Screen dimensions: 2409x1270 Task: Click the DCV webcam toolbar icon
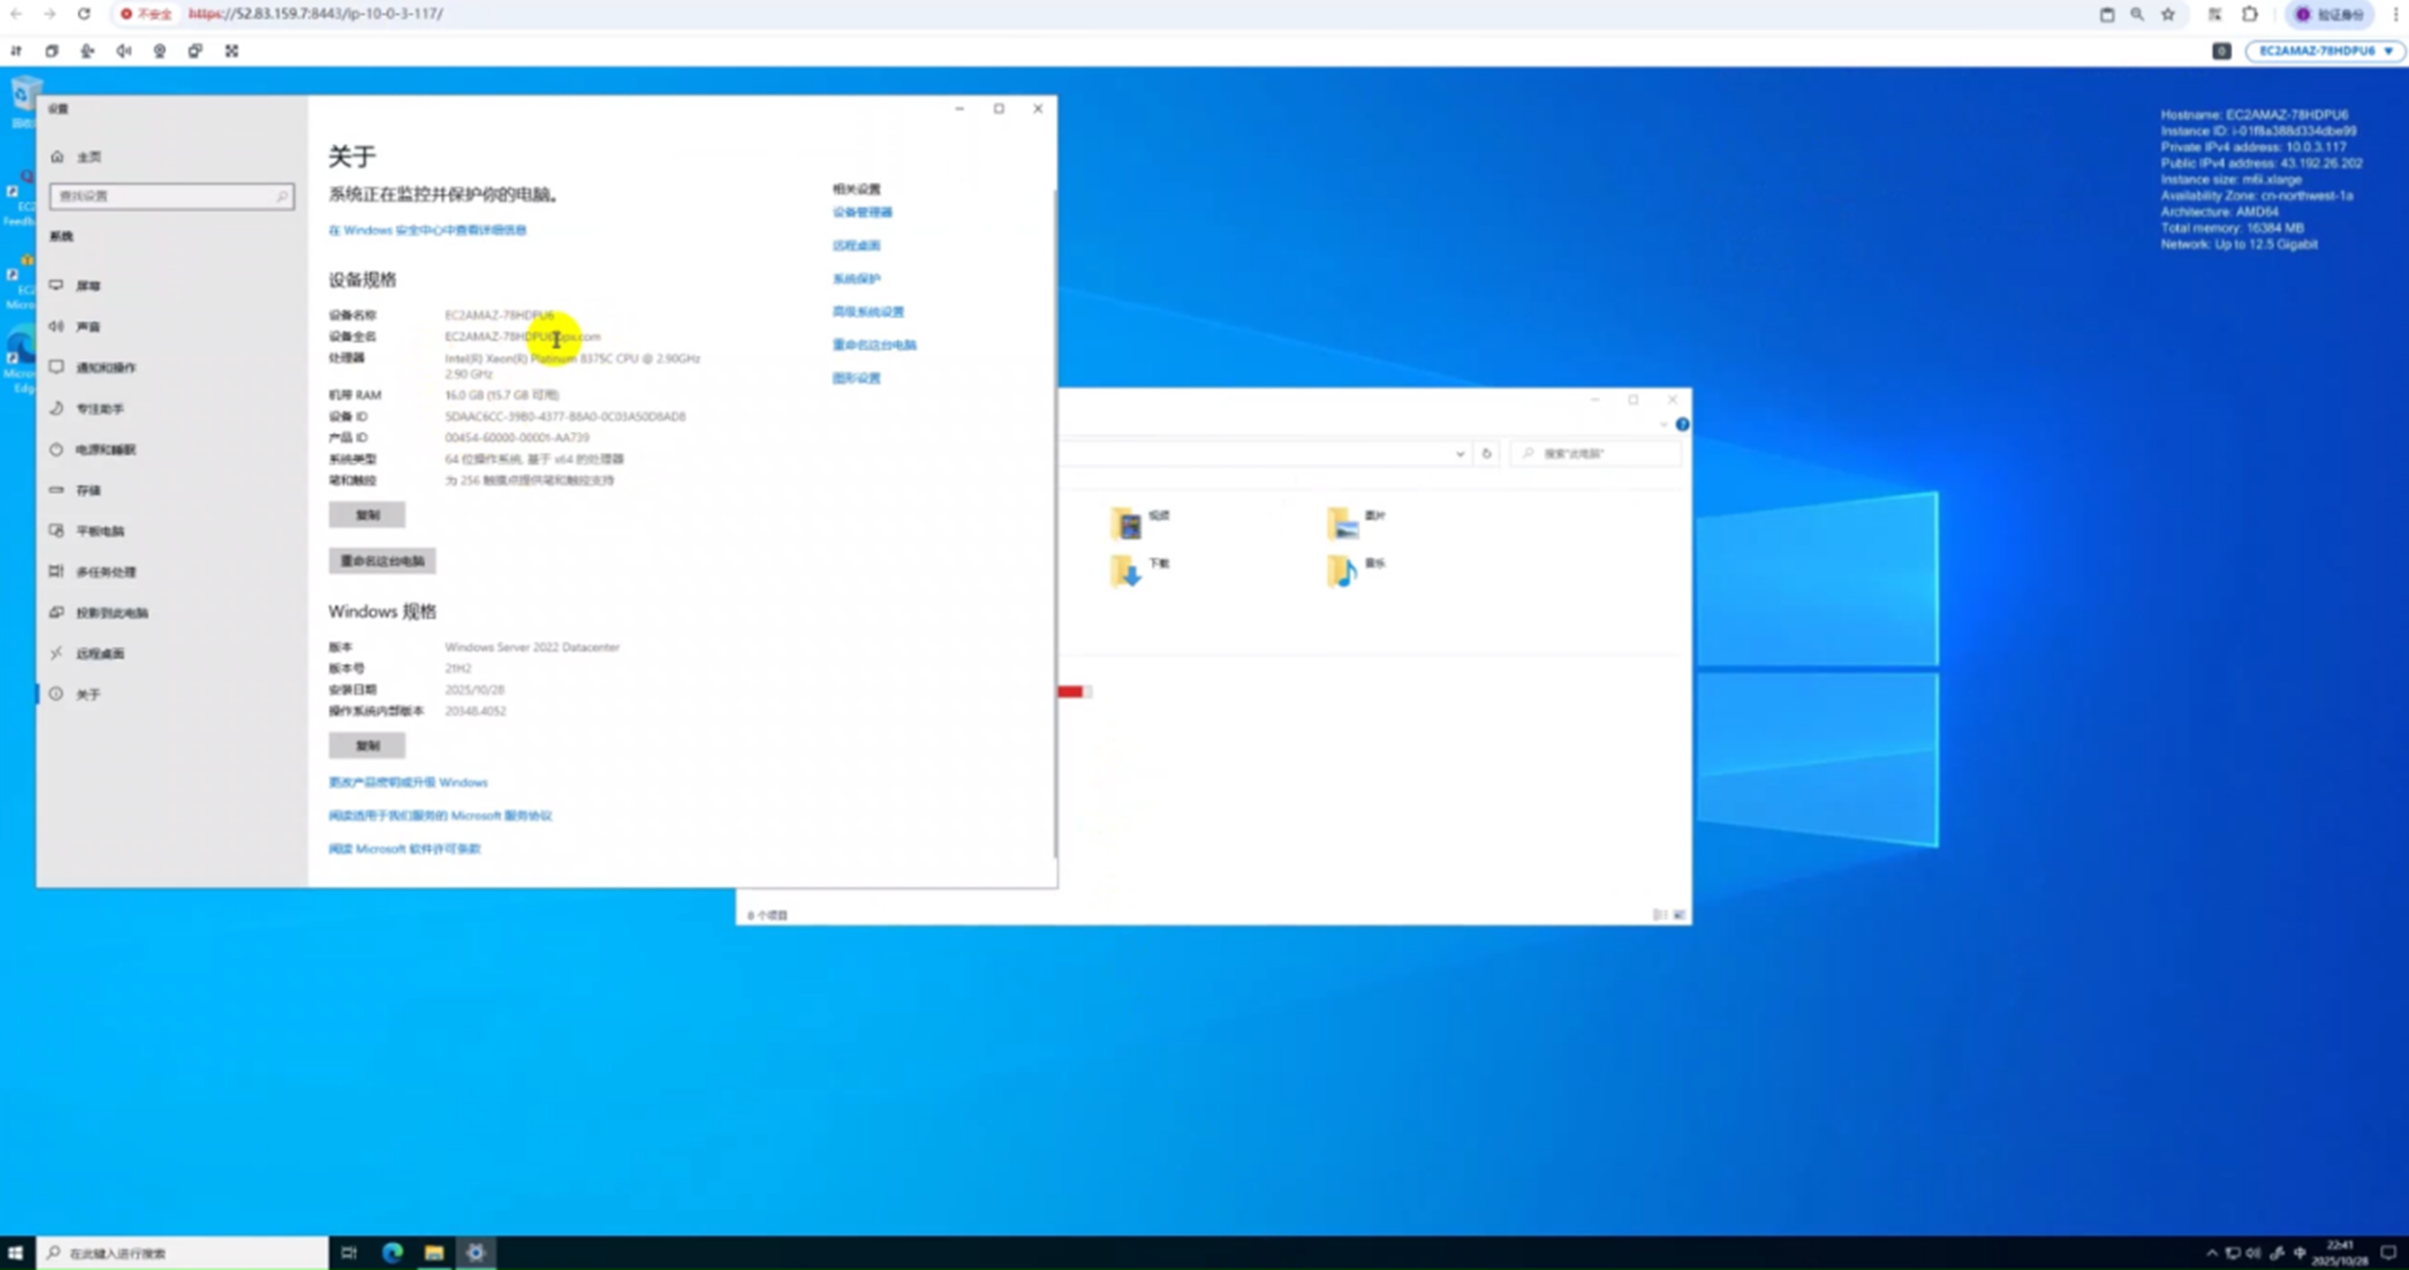(159, 51)
